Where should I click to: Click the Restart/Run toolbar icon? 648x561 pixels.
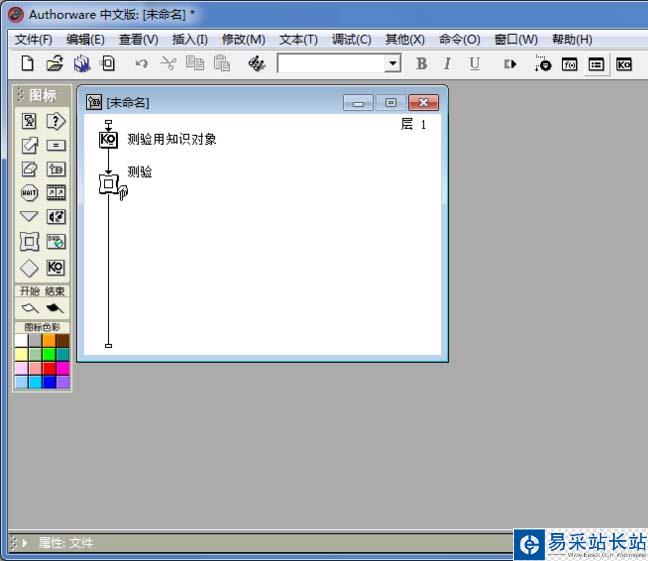click(x=510, y=64)
